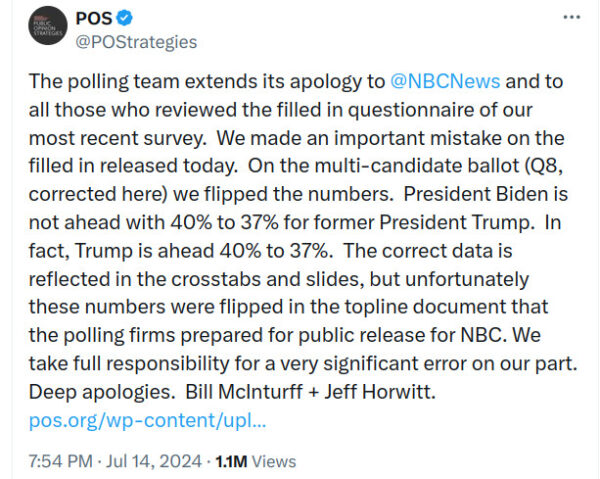Screen dimensions: 600x479
Task: Open the three-dot More options menu
Action: pyautogui.click(x=571, y=18)
